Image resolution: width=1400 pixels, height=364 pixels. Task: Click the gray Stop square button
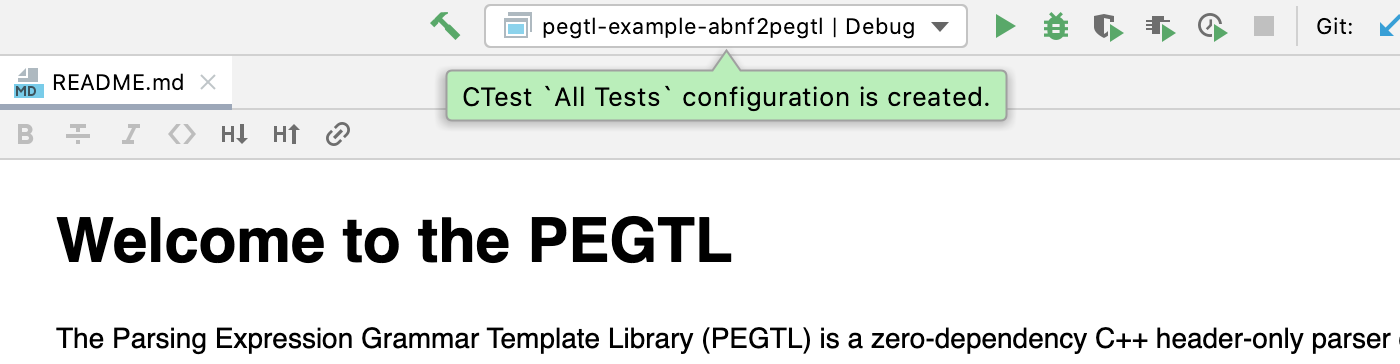(x=1264, y=27)
